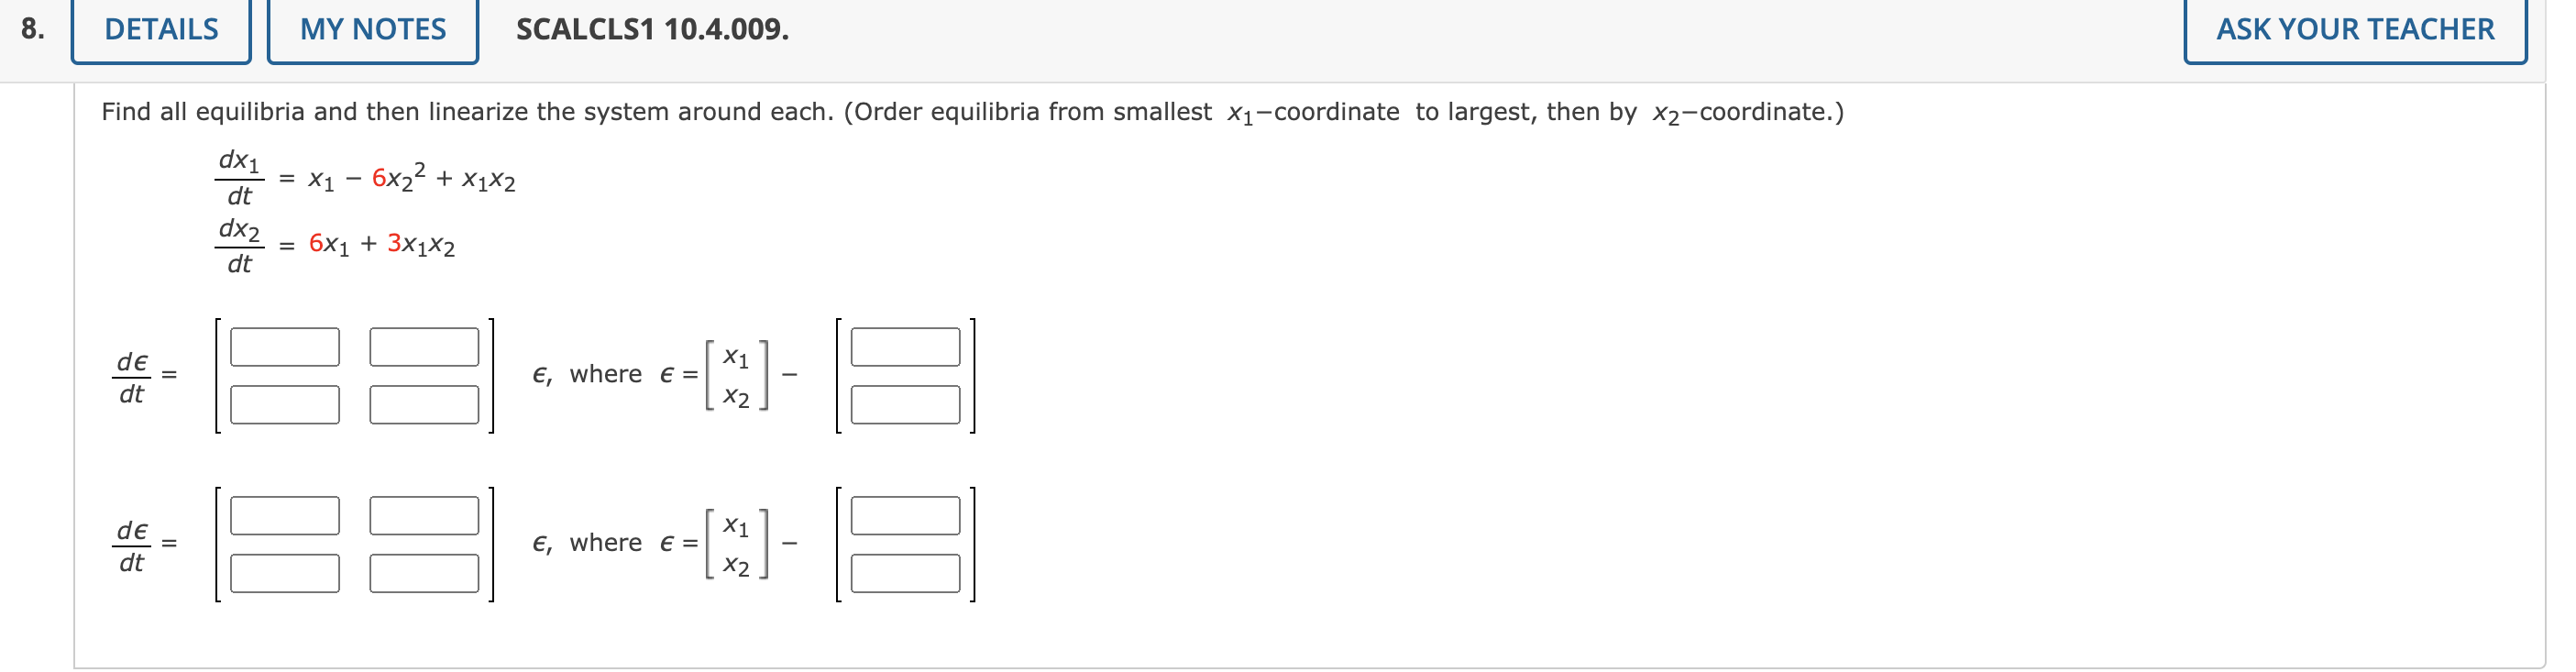Screen dimensions: 2576x672
Task: Click top-right entry of second Jacobian matrix
Action: click(x=424, y=517)
